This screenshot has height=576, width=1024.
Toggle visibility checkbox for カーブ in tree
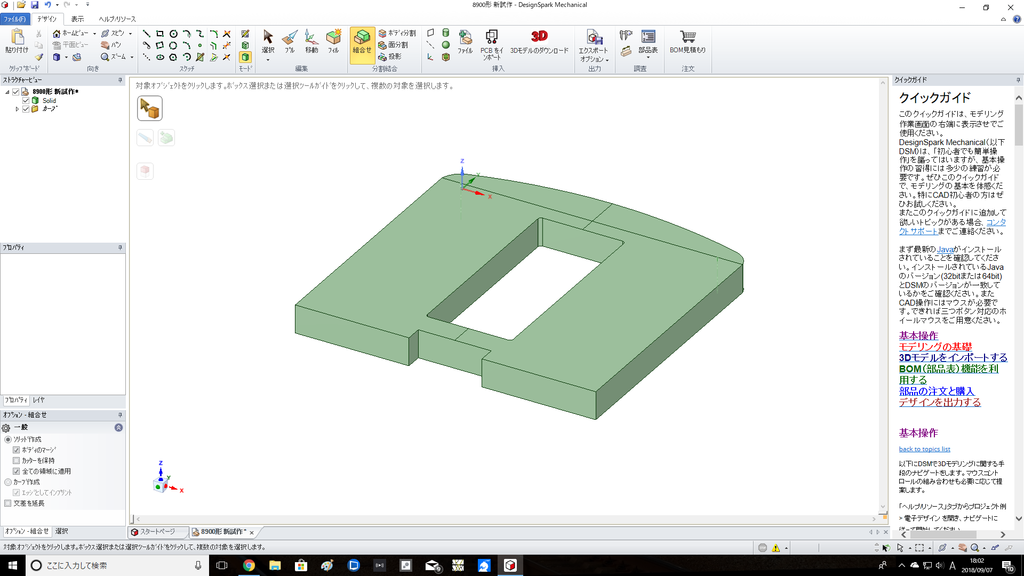tap(26, 109)
